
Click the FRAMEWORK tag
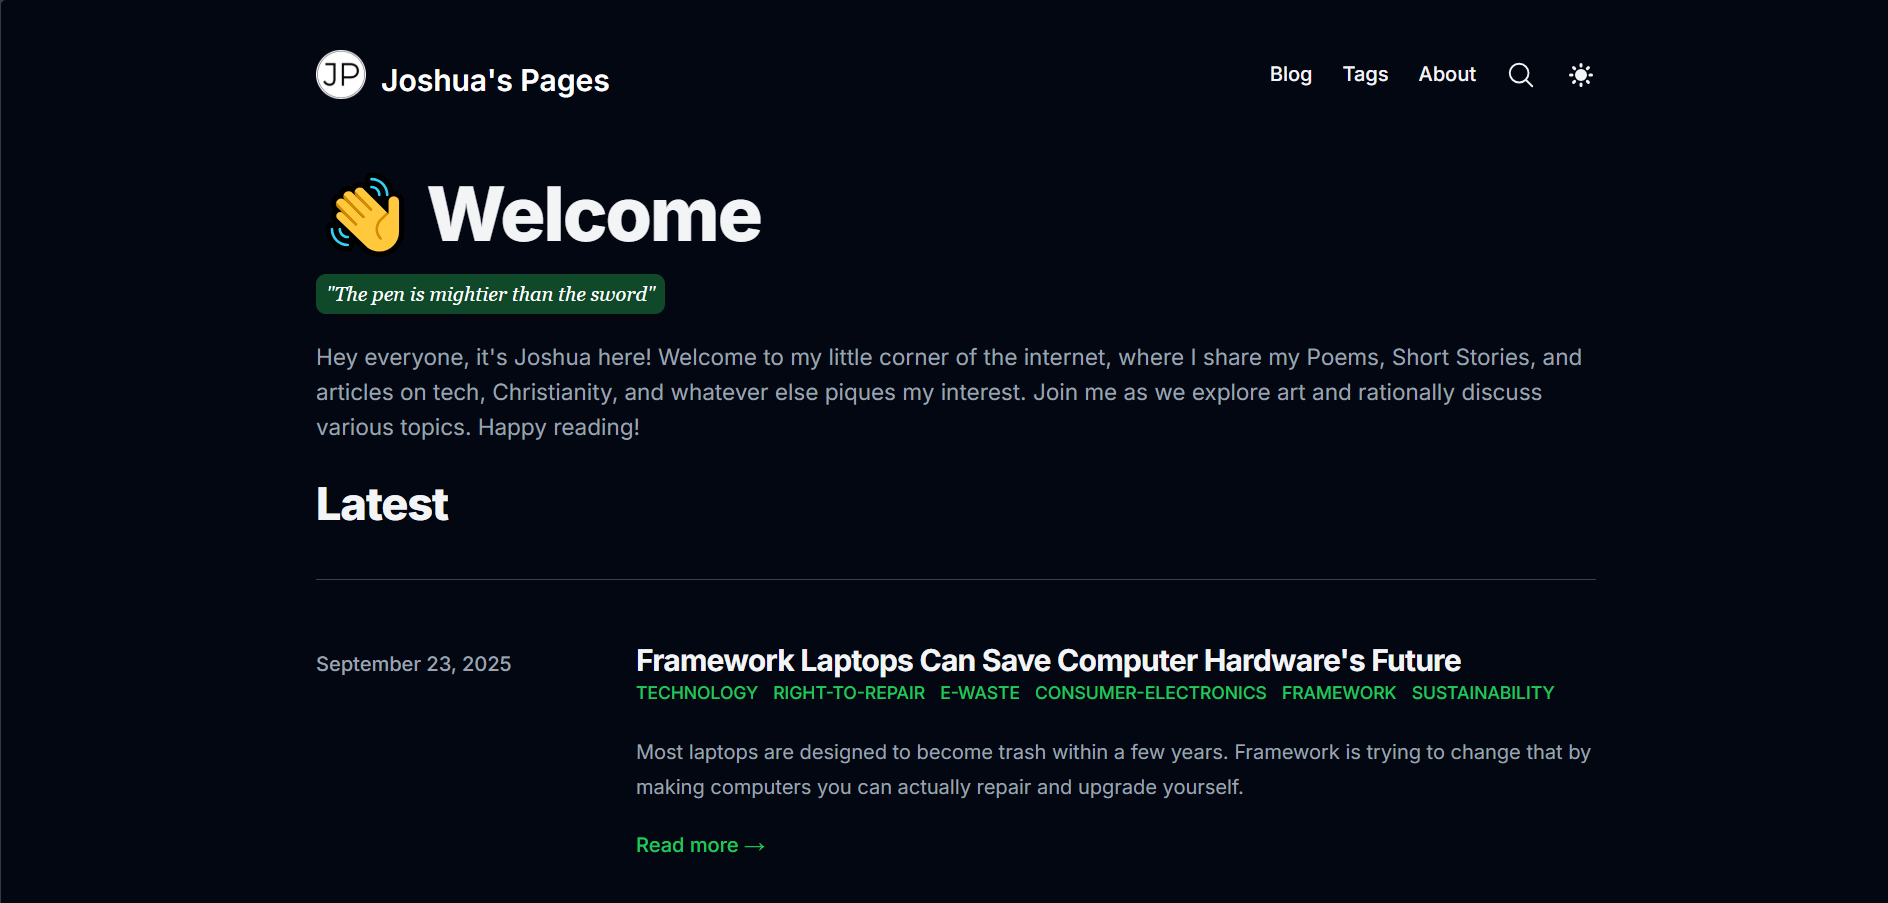(x=1338, y=693)
